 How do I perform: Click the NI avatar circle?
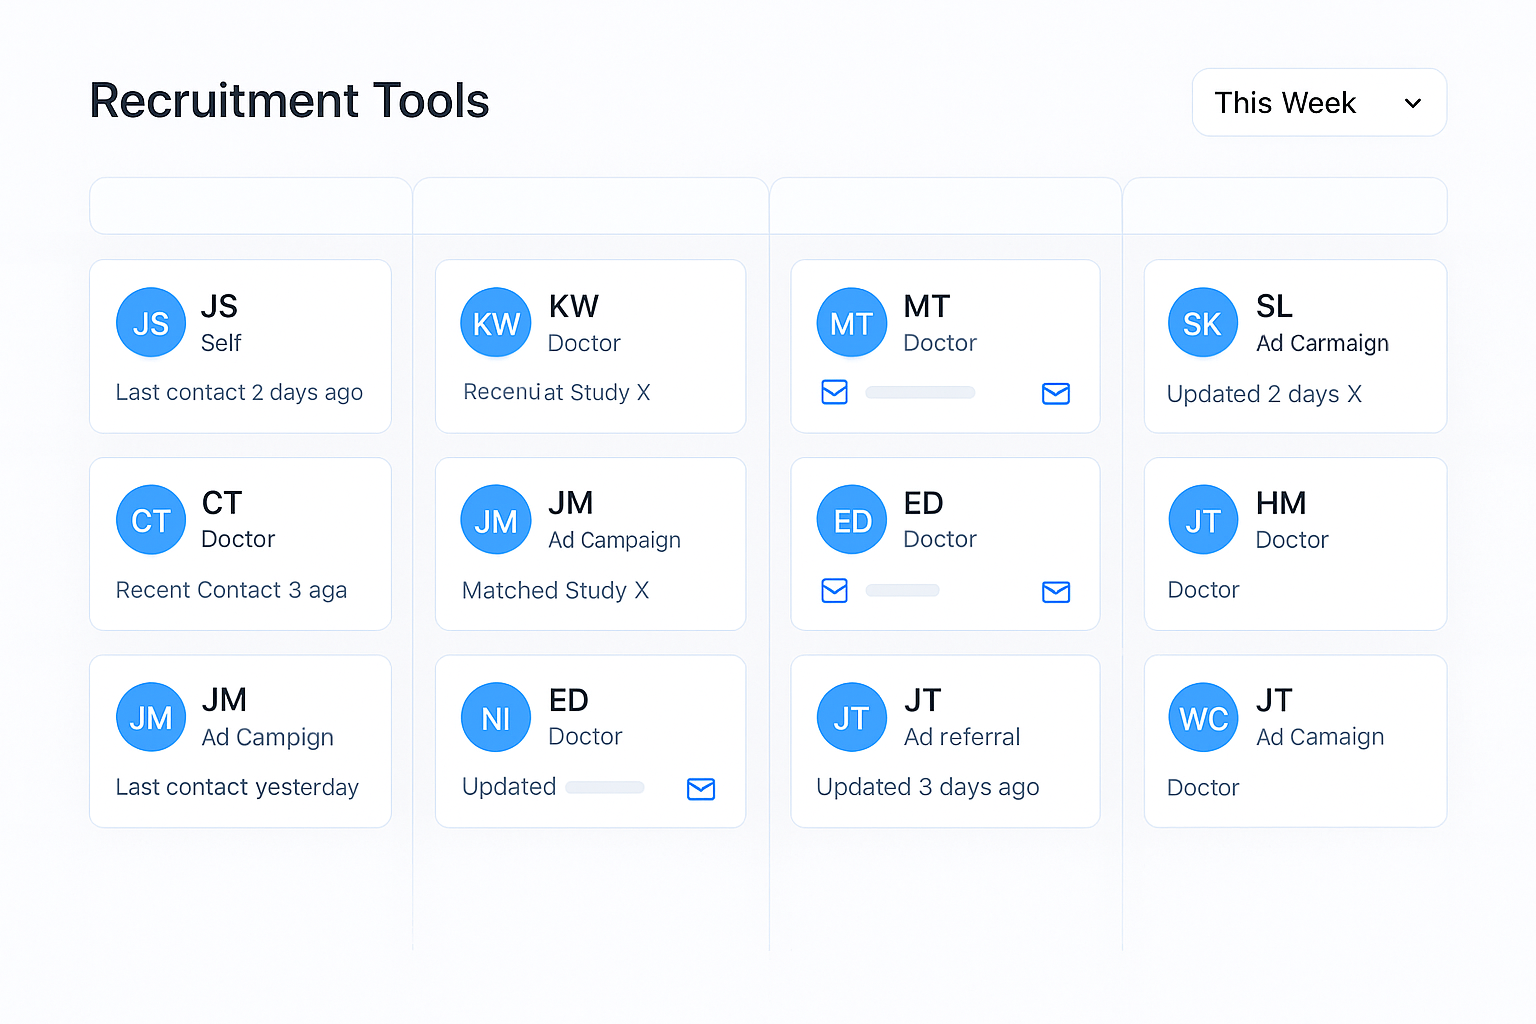coord(496,717)
